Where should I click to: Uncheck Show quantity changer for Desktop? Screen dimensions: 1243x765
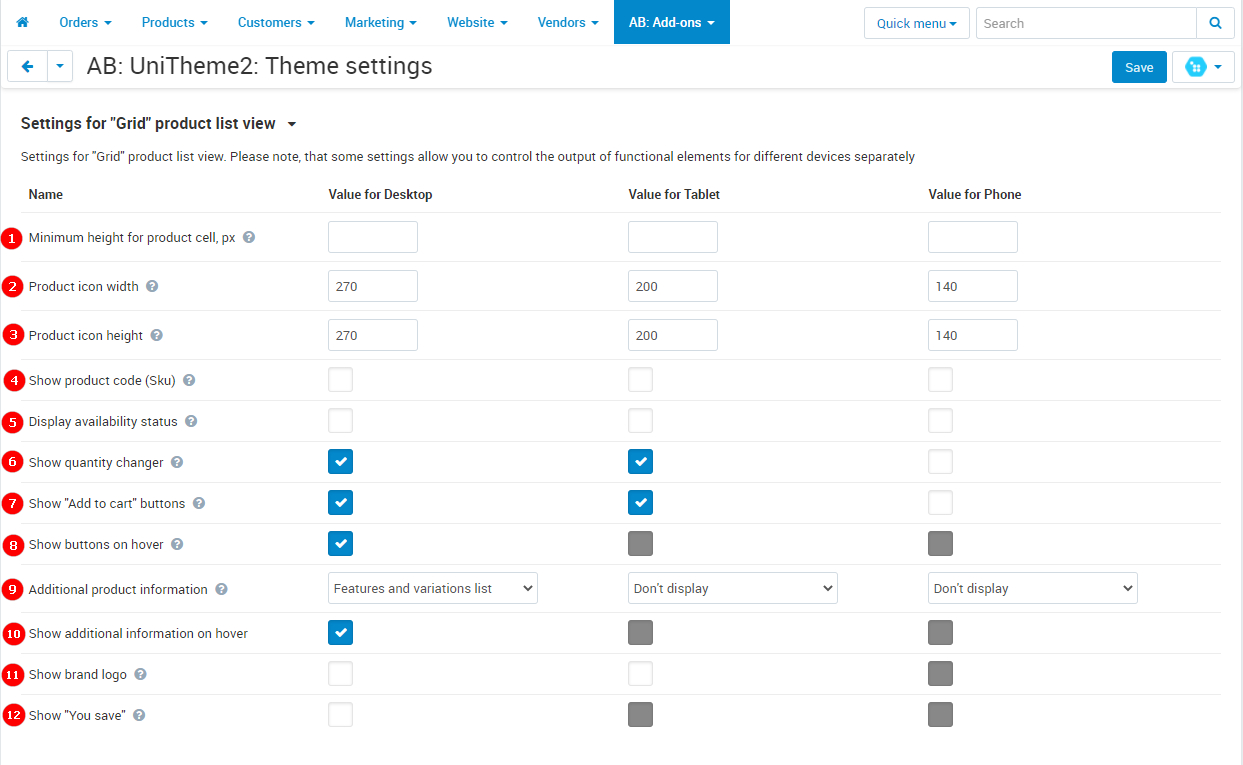(340, 462)
